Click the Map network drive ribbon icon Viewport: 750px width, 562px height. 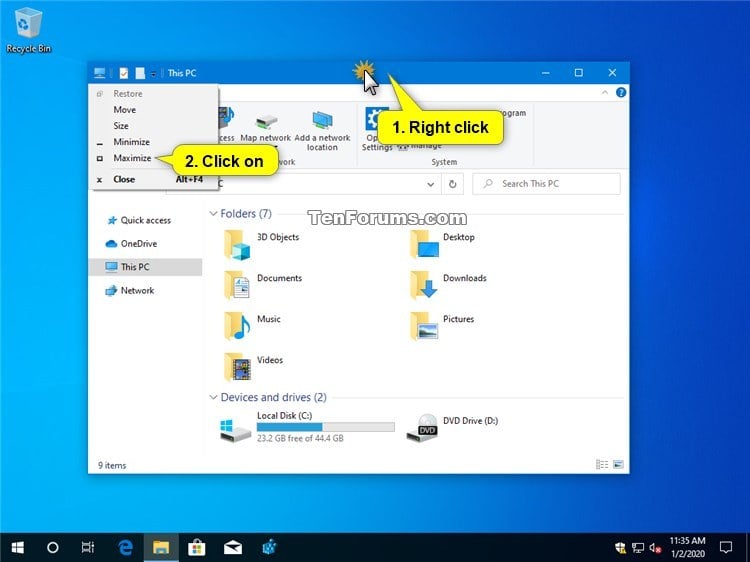pyautogui.click(x=266, y=121)
